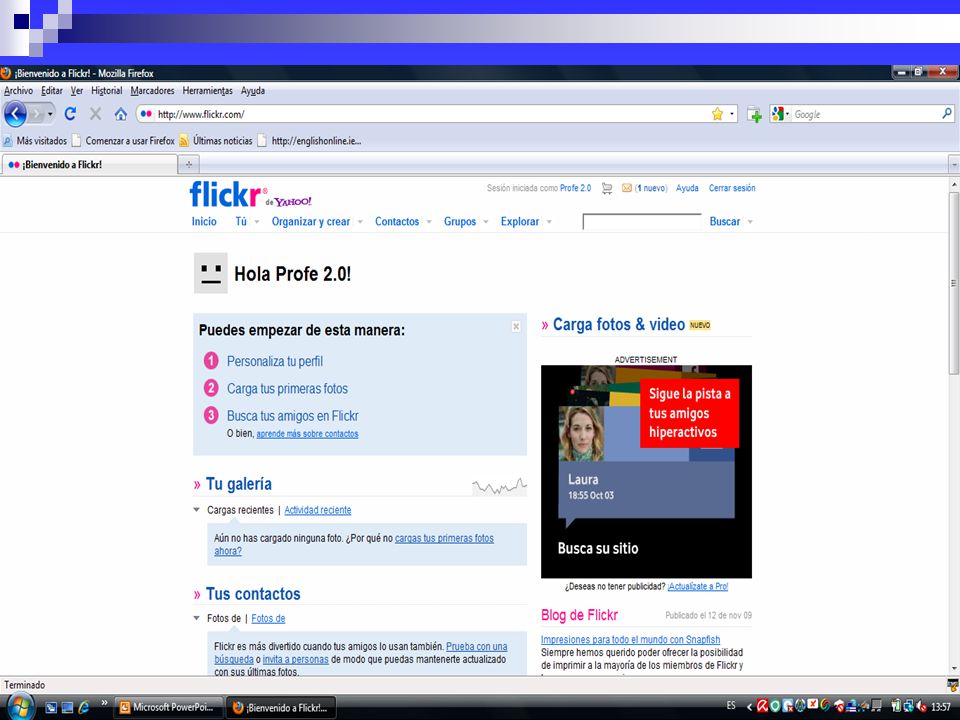Image resolution: width=960 pixels, height=720 pixels.
Task: Switch to Microsoft PowerPoint in the taskbar
Action: 168,707
